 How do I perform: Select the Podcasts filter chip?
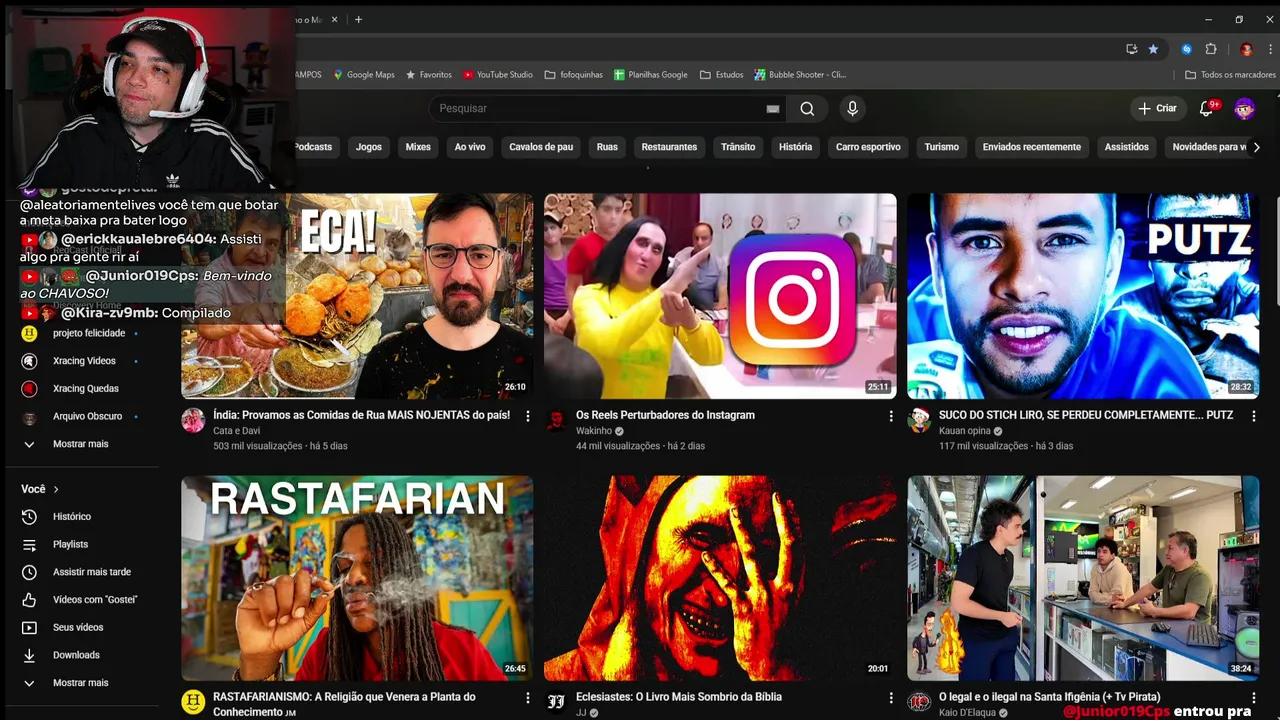click(313, 147)
